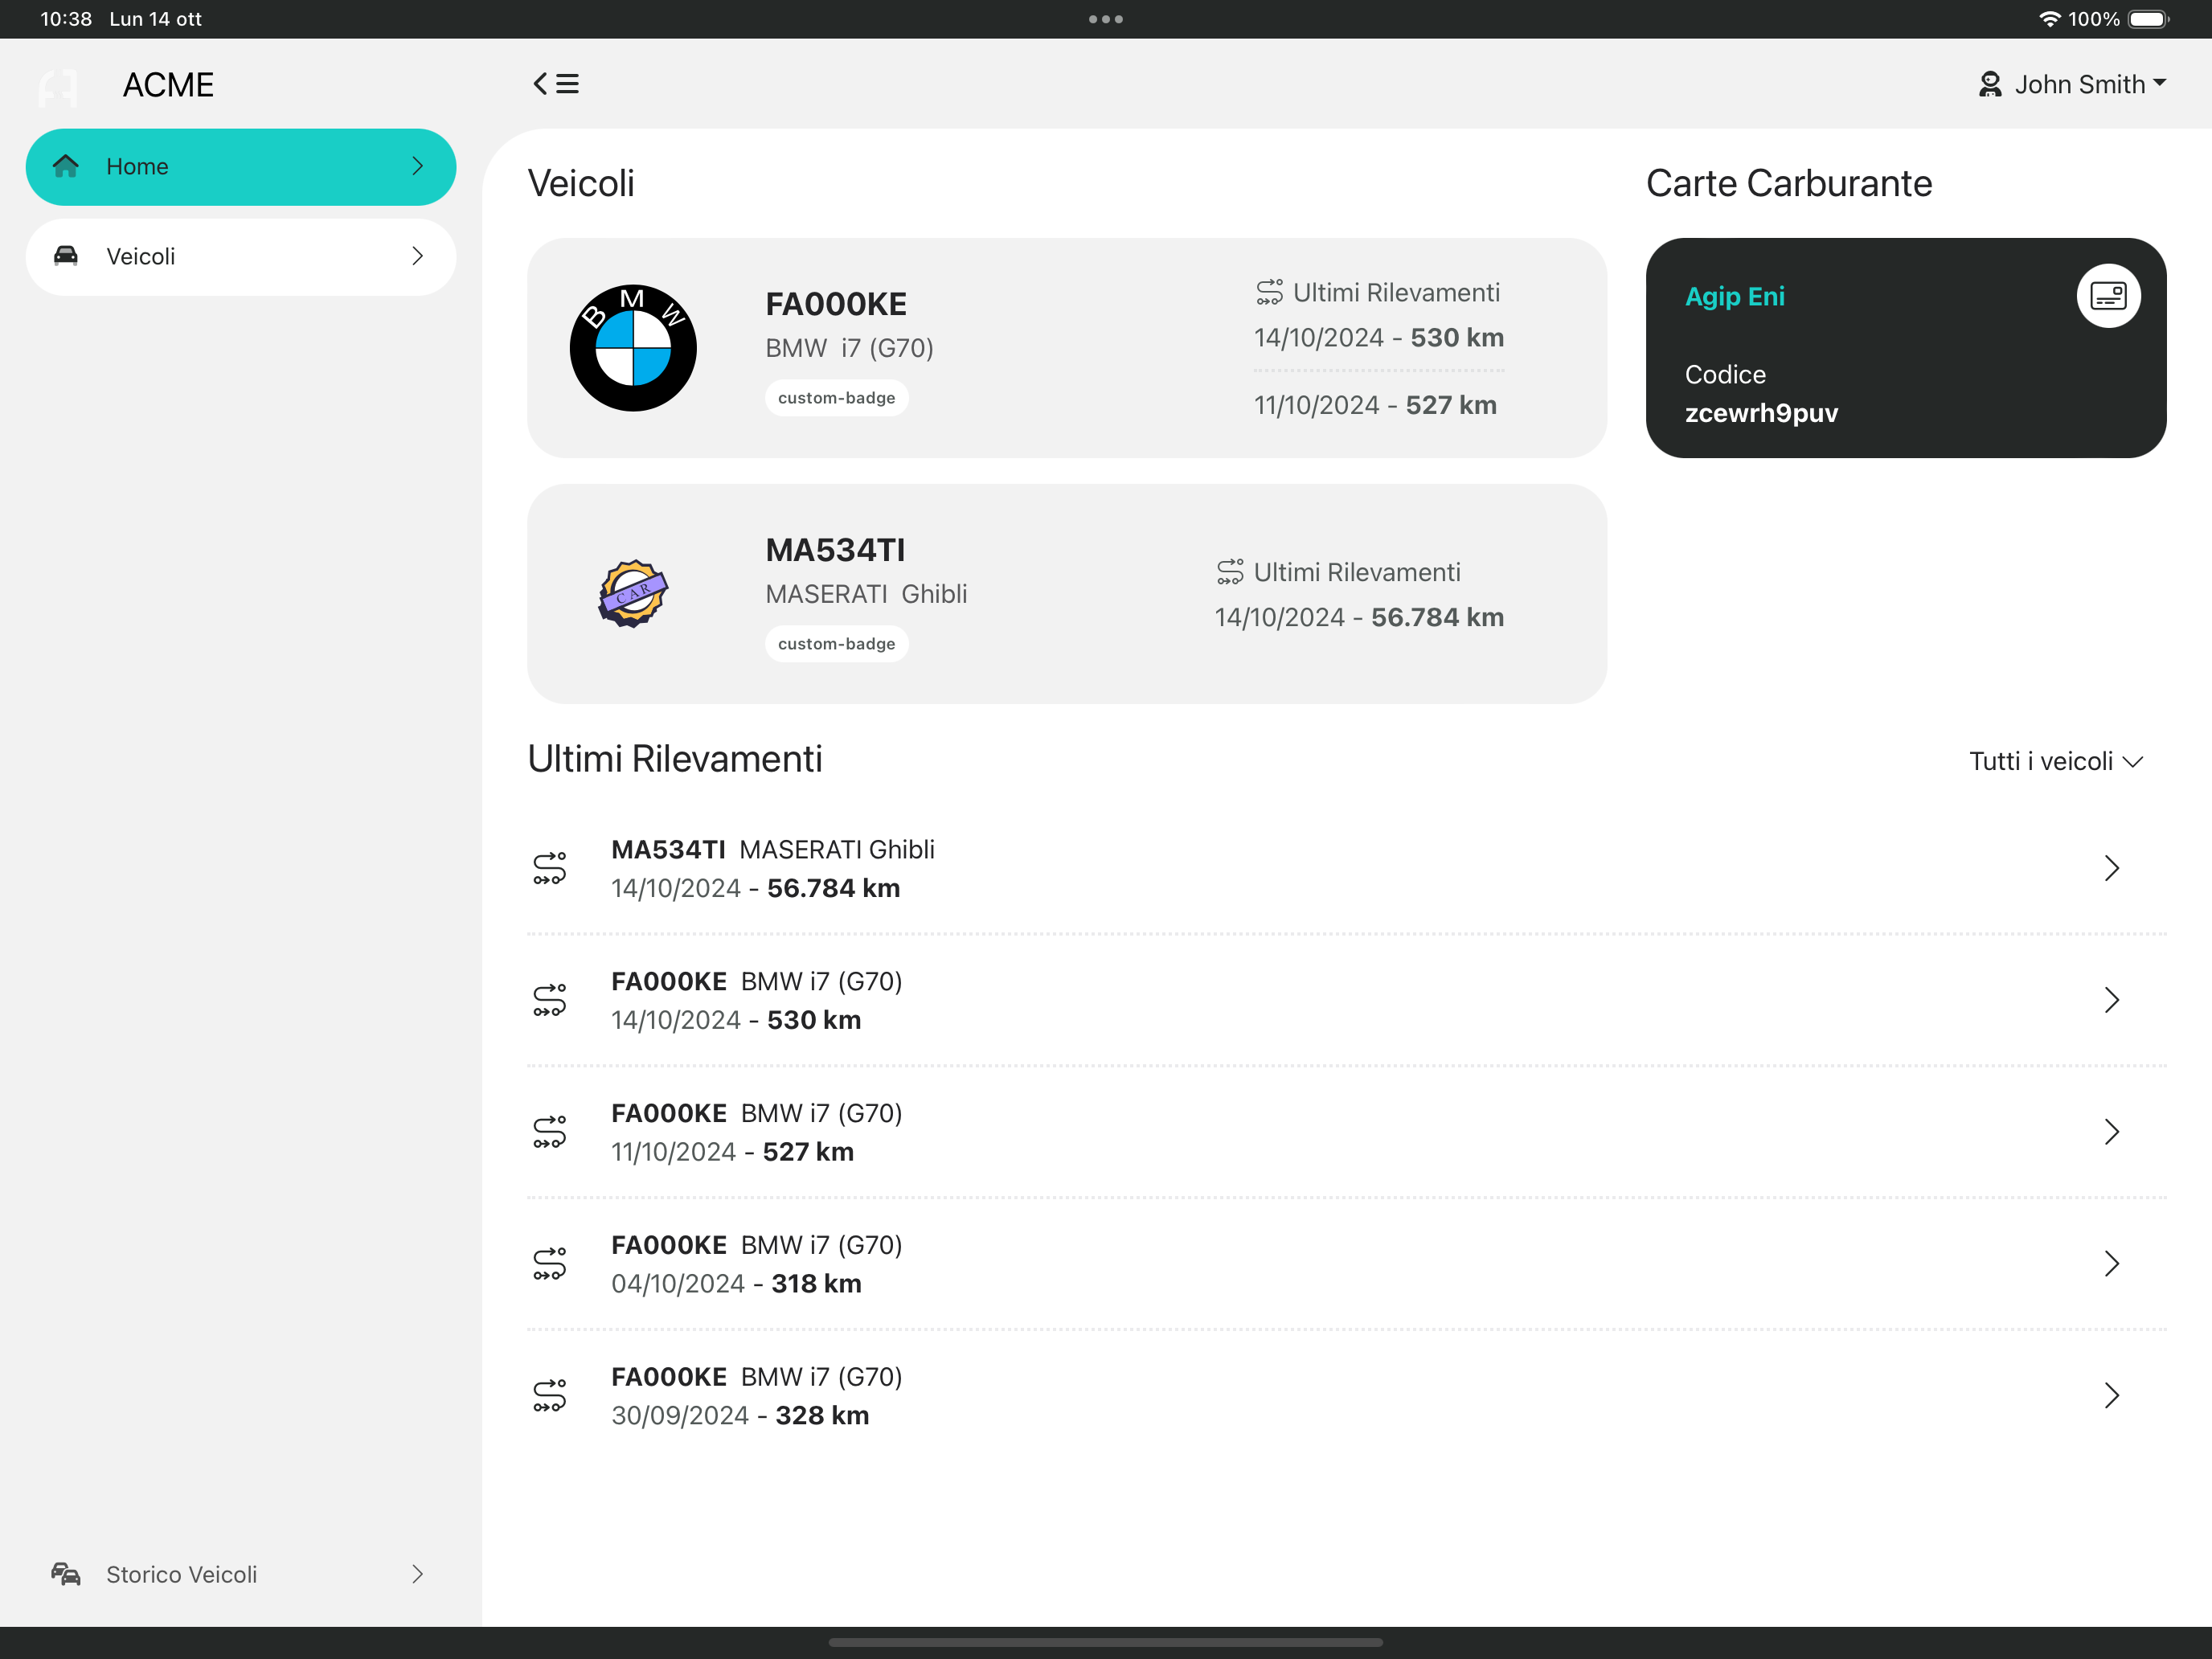Screen dimensions: 2212x1659
Task: Click the Veicoli section heading
Action: pyautogui.click(x=581, y=183)
